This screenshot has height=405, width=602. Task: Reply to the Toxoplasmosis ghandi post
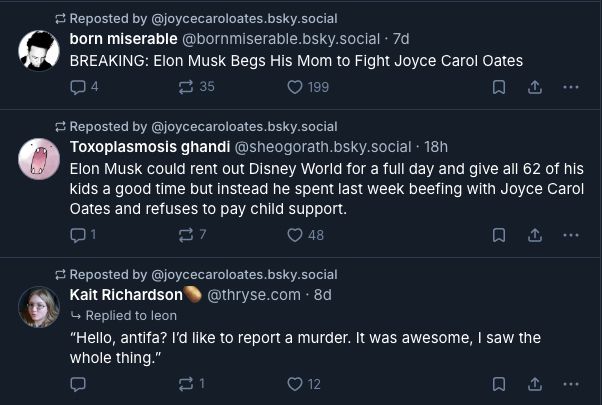click(79, 235)
